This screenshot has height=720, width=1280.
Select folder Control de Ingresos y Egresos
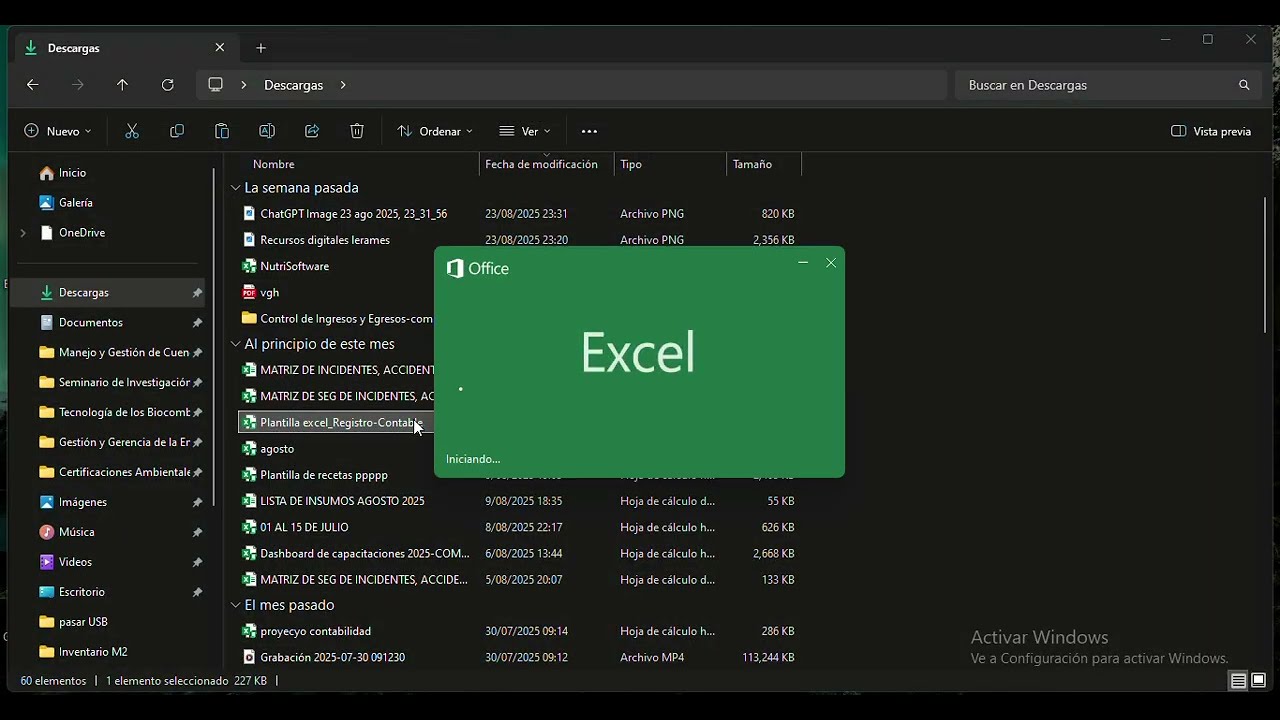346,319
